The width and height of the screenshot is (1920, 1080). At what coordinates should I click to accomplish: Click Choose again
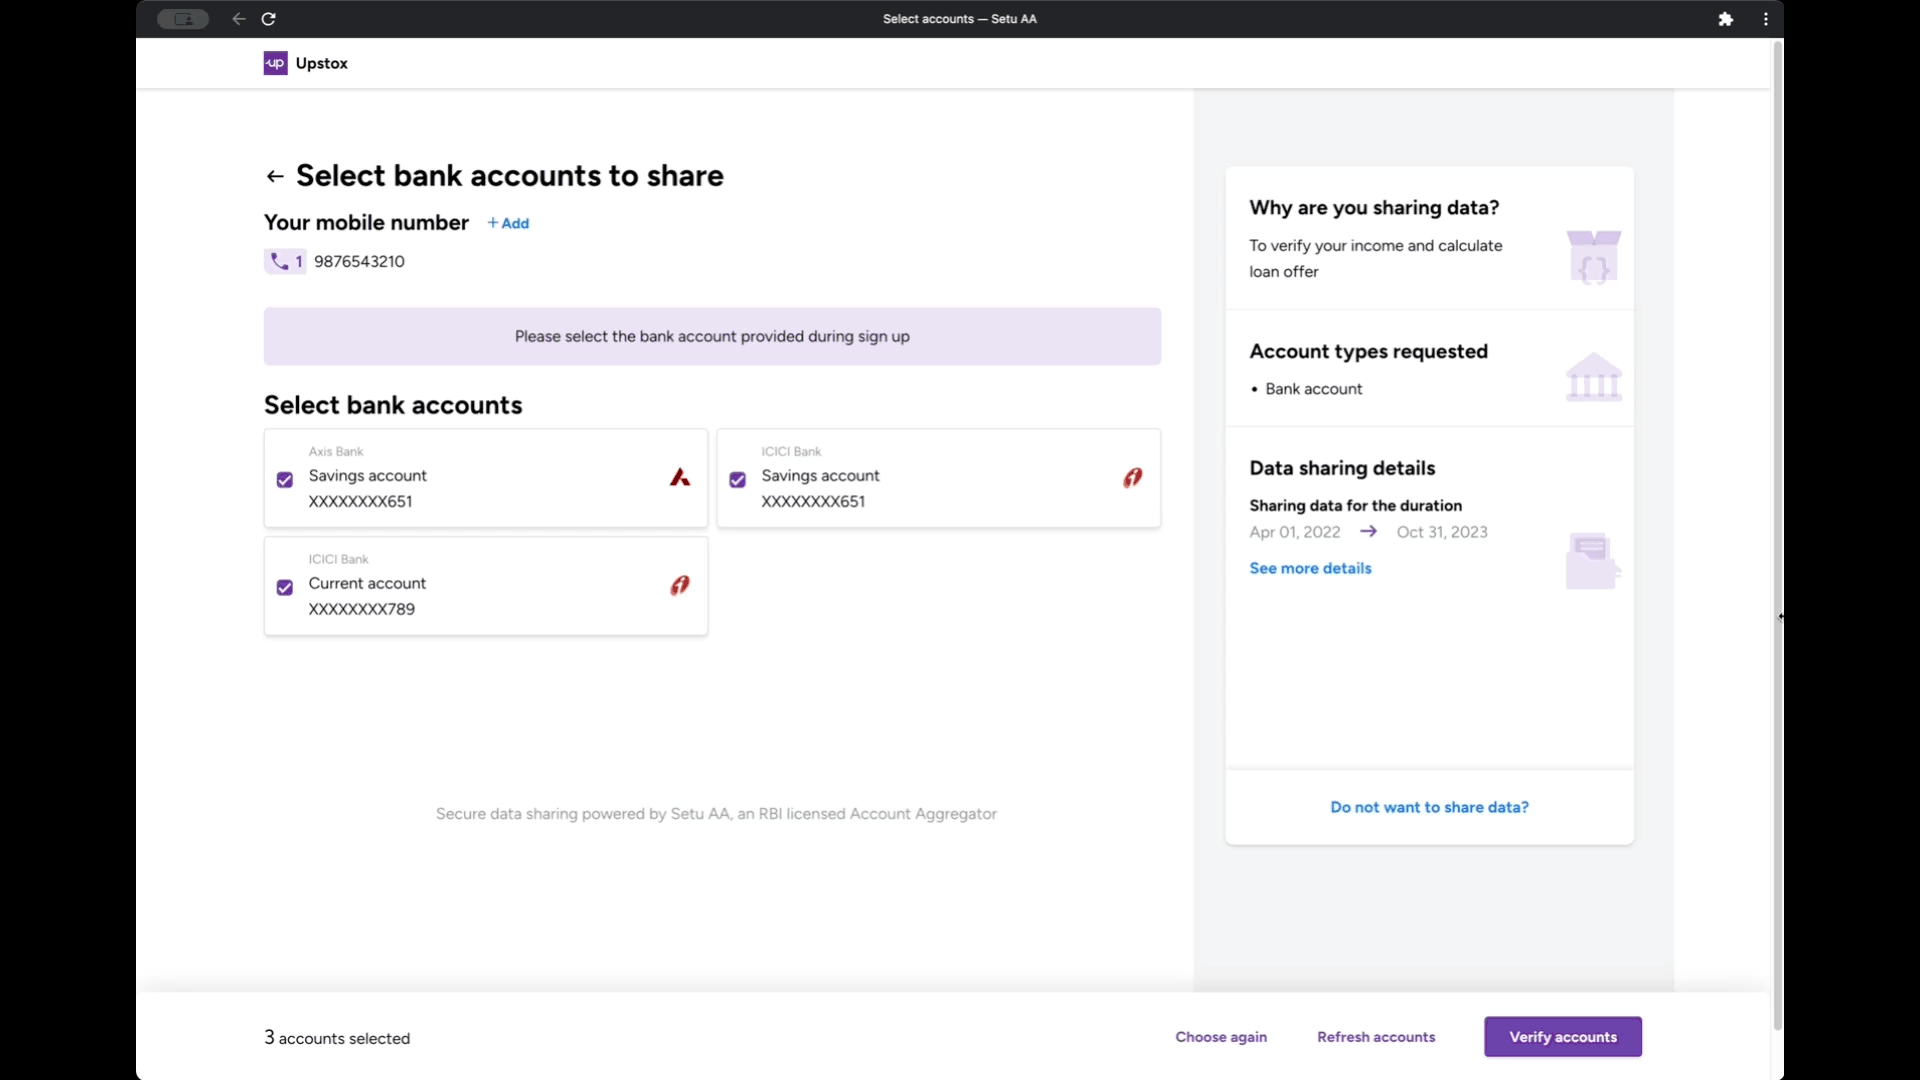click(1221, 1037)
